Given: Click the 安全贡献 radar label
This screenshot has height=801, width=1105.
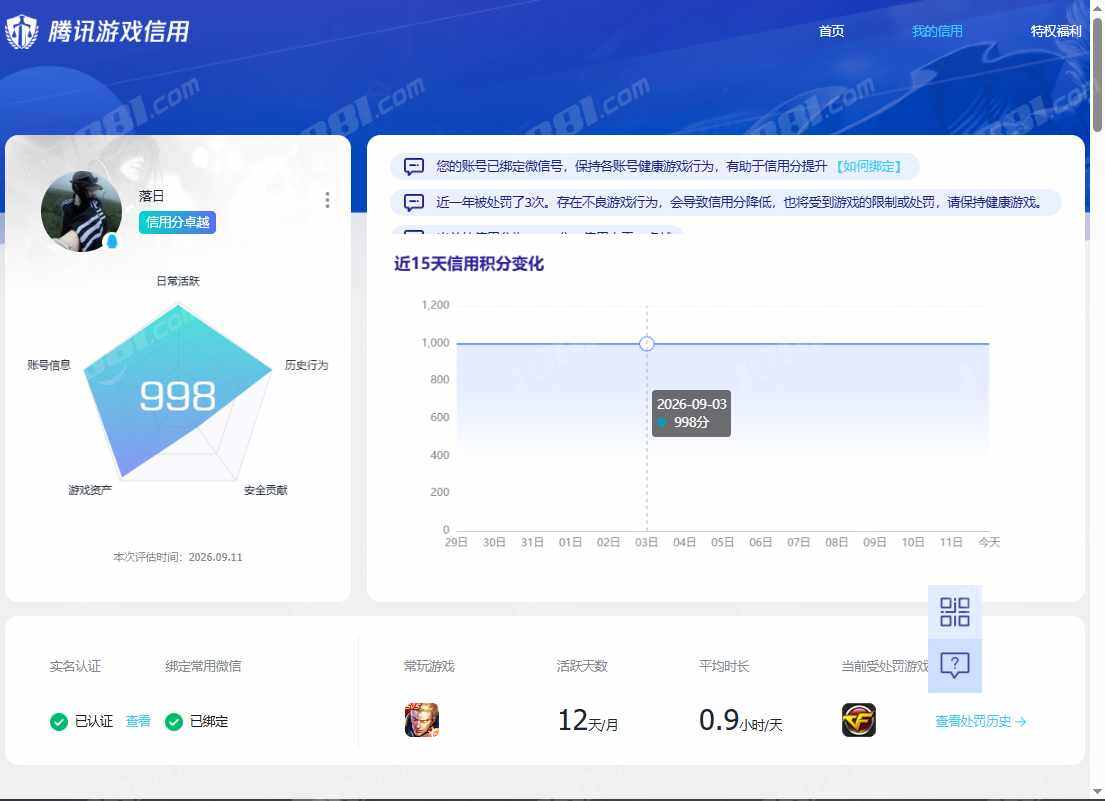Looking at the screenshot, I should (266, 490).
